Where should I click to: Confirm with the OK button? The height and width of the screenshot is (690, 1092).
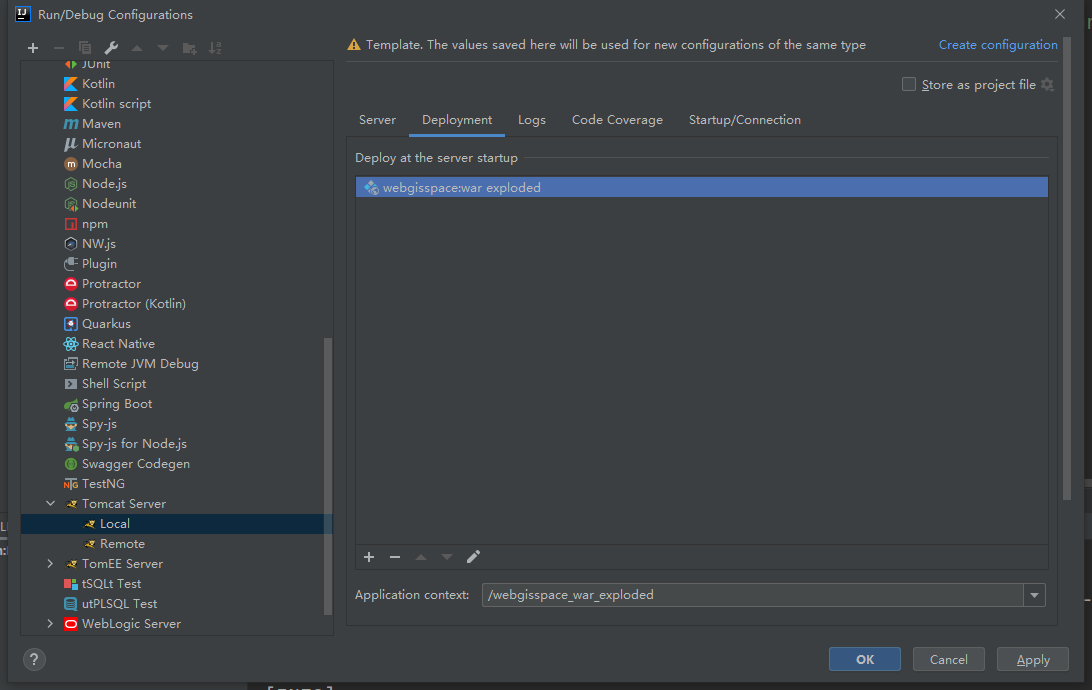pos(865,659)
